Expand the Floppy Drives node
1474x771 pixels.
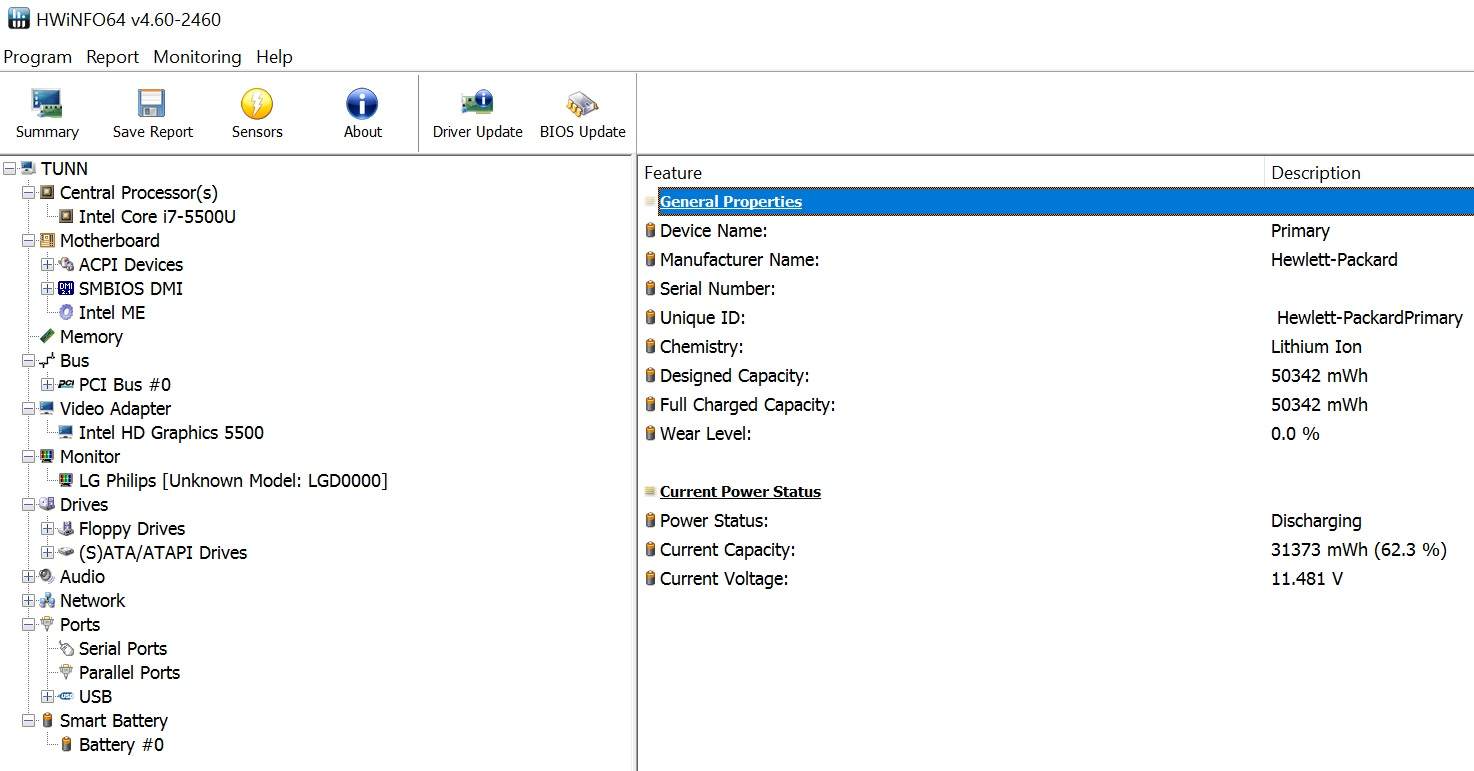coord(47,528)
